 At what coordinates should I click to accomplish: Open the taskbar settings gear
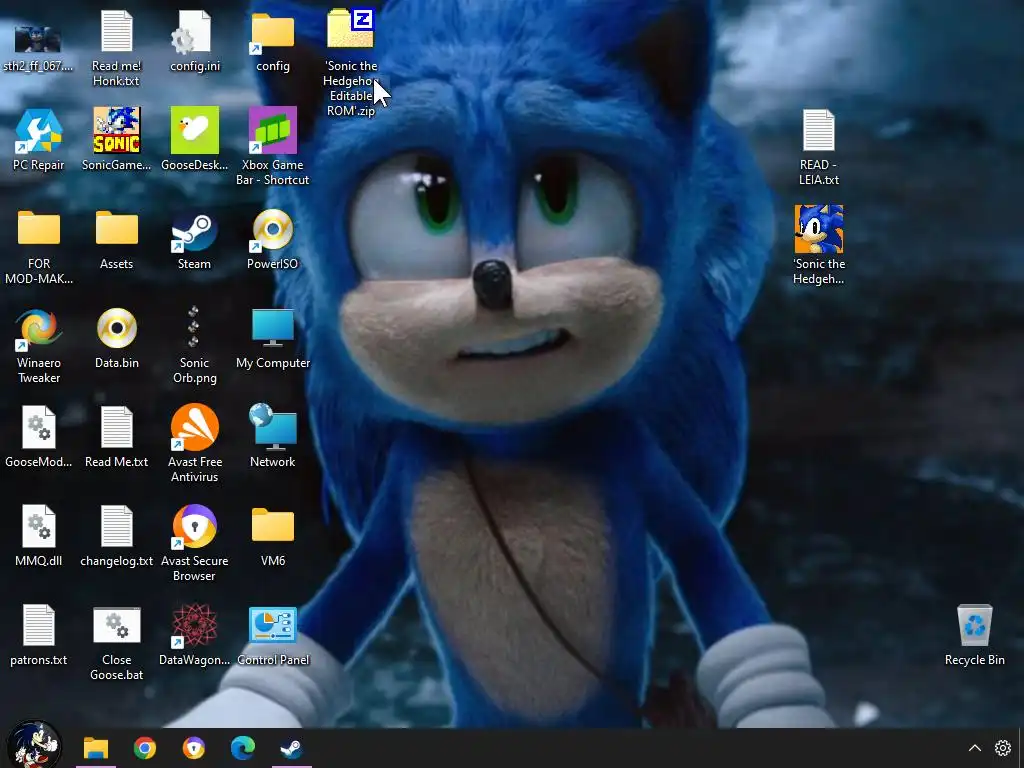(x=1002, y=748)
